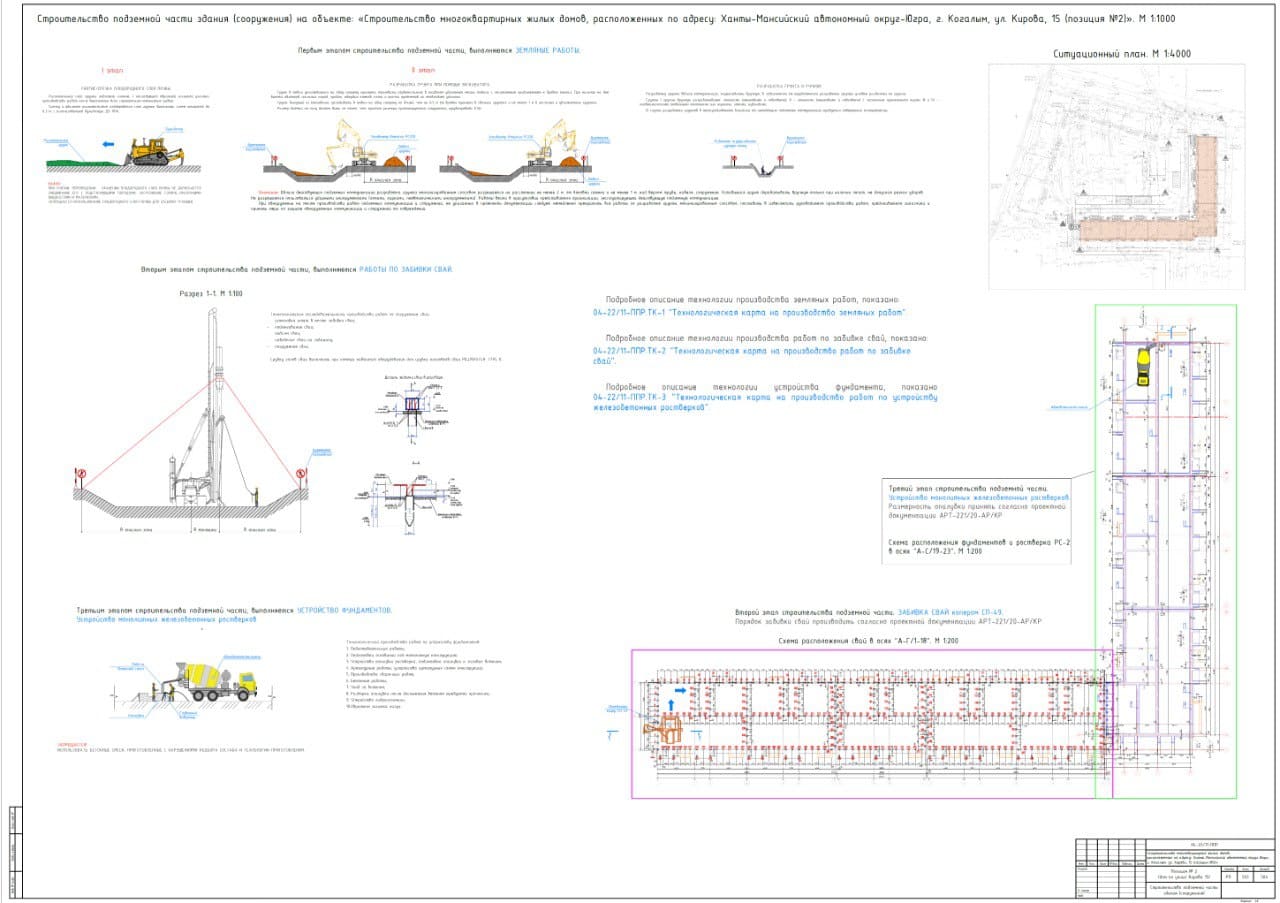Click the yellow concrete mixer truck
The image size is (1280, 903).
[217, 679]
